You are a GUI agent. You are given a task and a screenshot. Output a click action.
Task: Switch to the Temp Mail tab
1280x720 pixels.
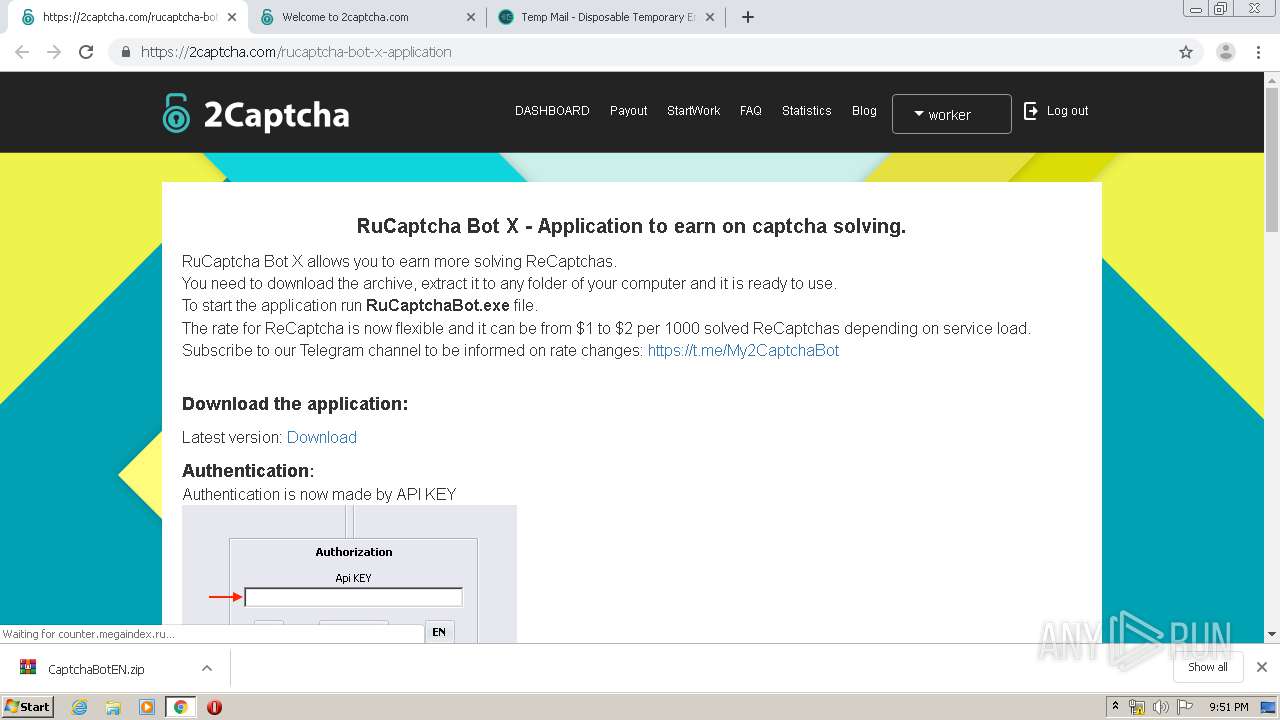607,17
